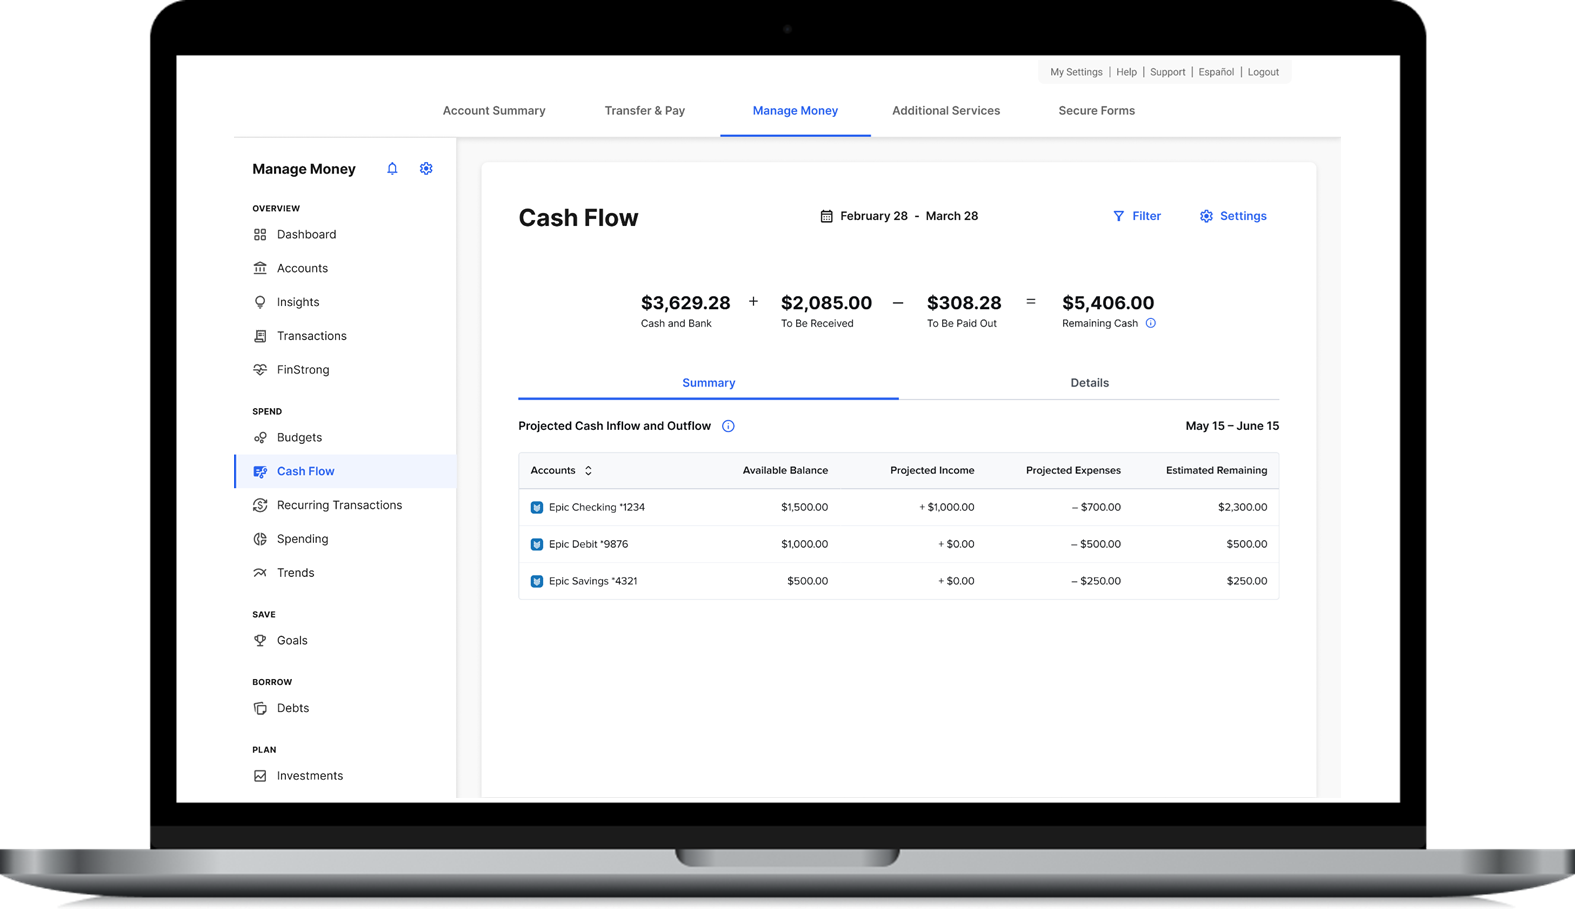Click the Trends line icon
This screenshot has height=909, width=1575.
tap(260, 573)
